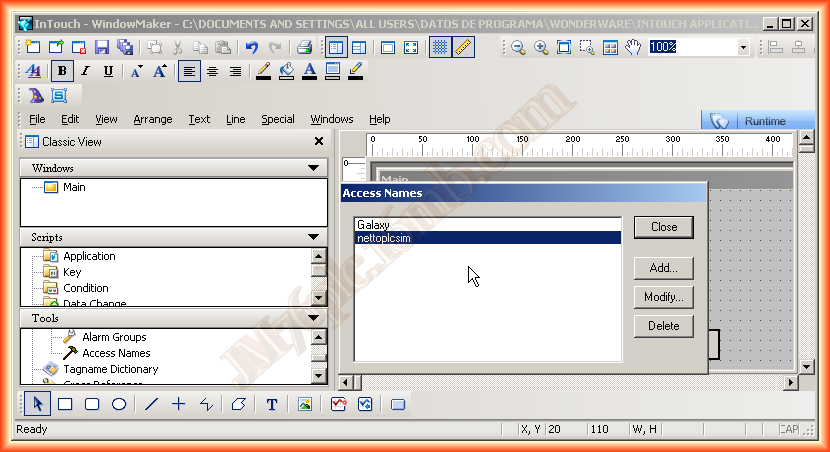
Task: Select the Ellipse drawing tool
Action: tap(118, 404)
